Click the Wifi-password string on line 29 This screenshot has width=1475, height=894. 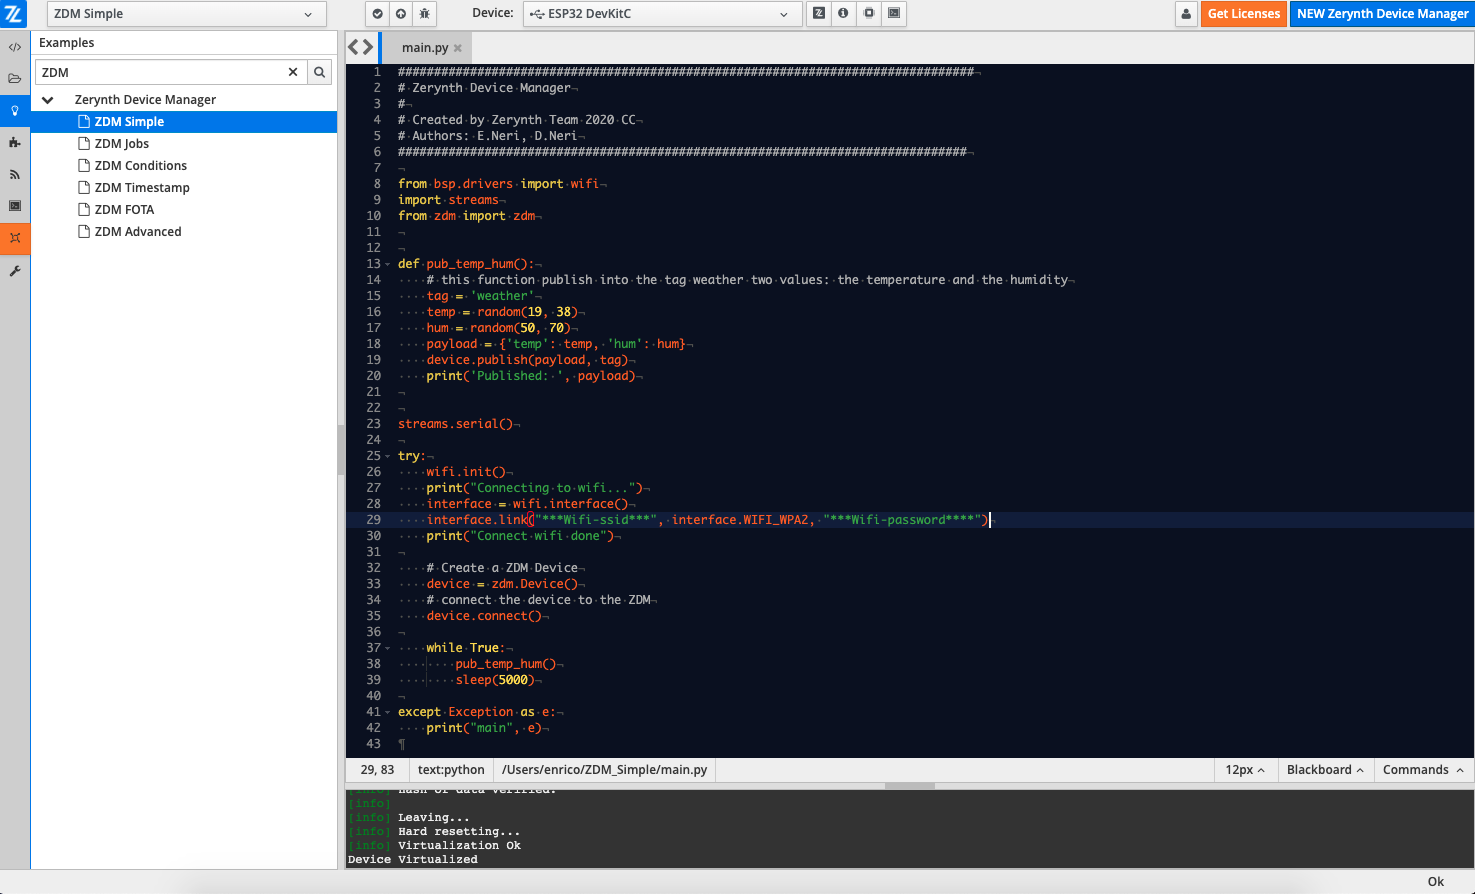[x=903, y=520]
